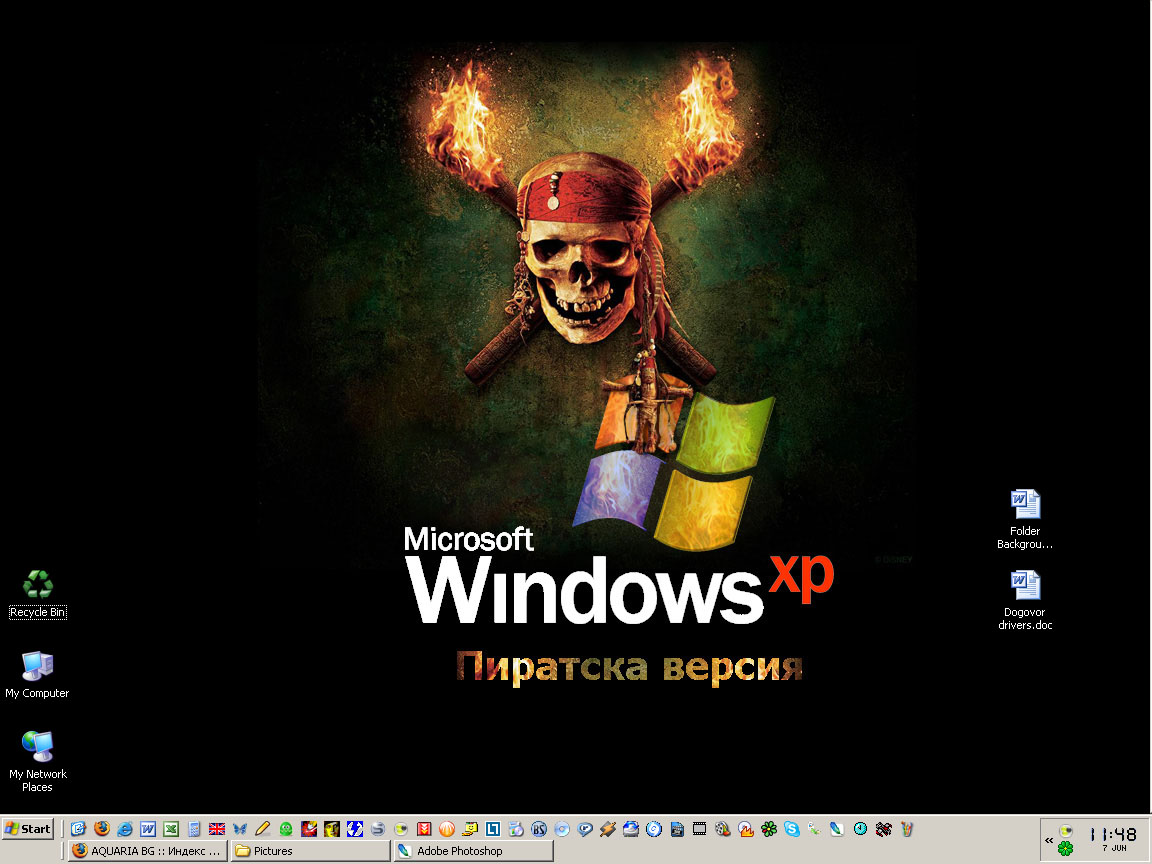Click the teal clock quick launch icon
The height and width of the screenshot is (864, 1152).
point(860,829)
